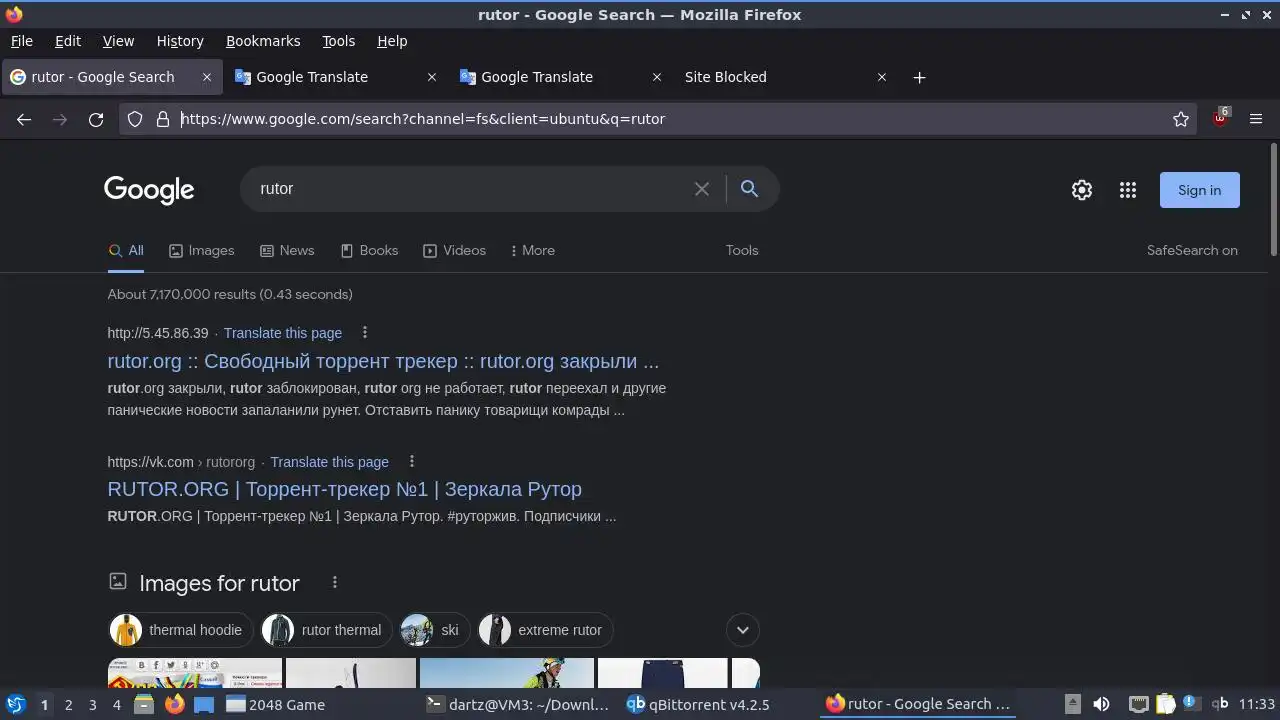Bookmark this page with the star
Viewport: 1280px width, 720px height.
[x=1181, y=119]
